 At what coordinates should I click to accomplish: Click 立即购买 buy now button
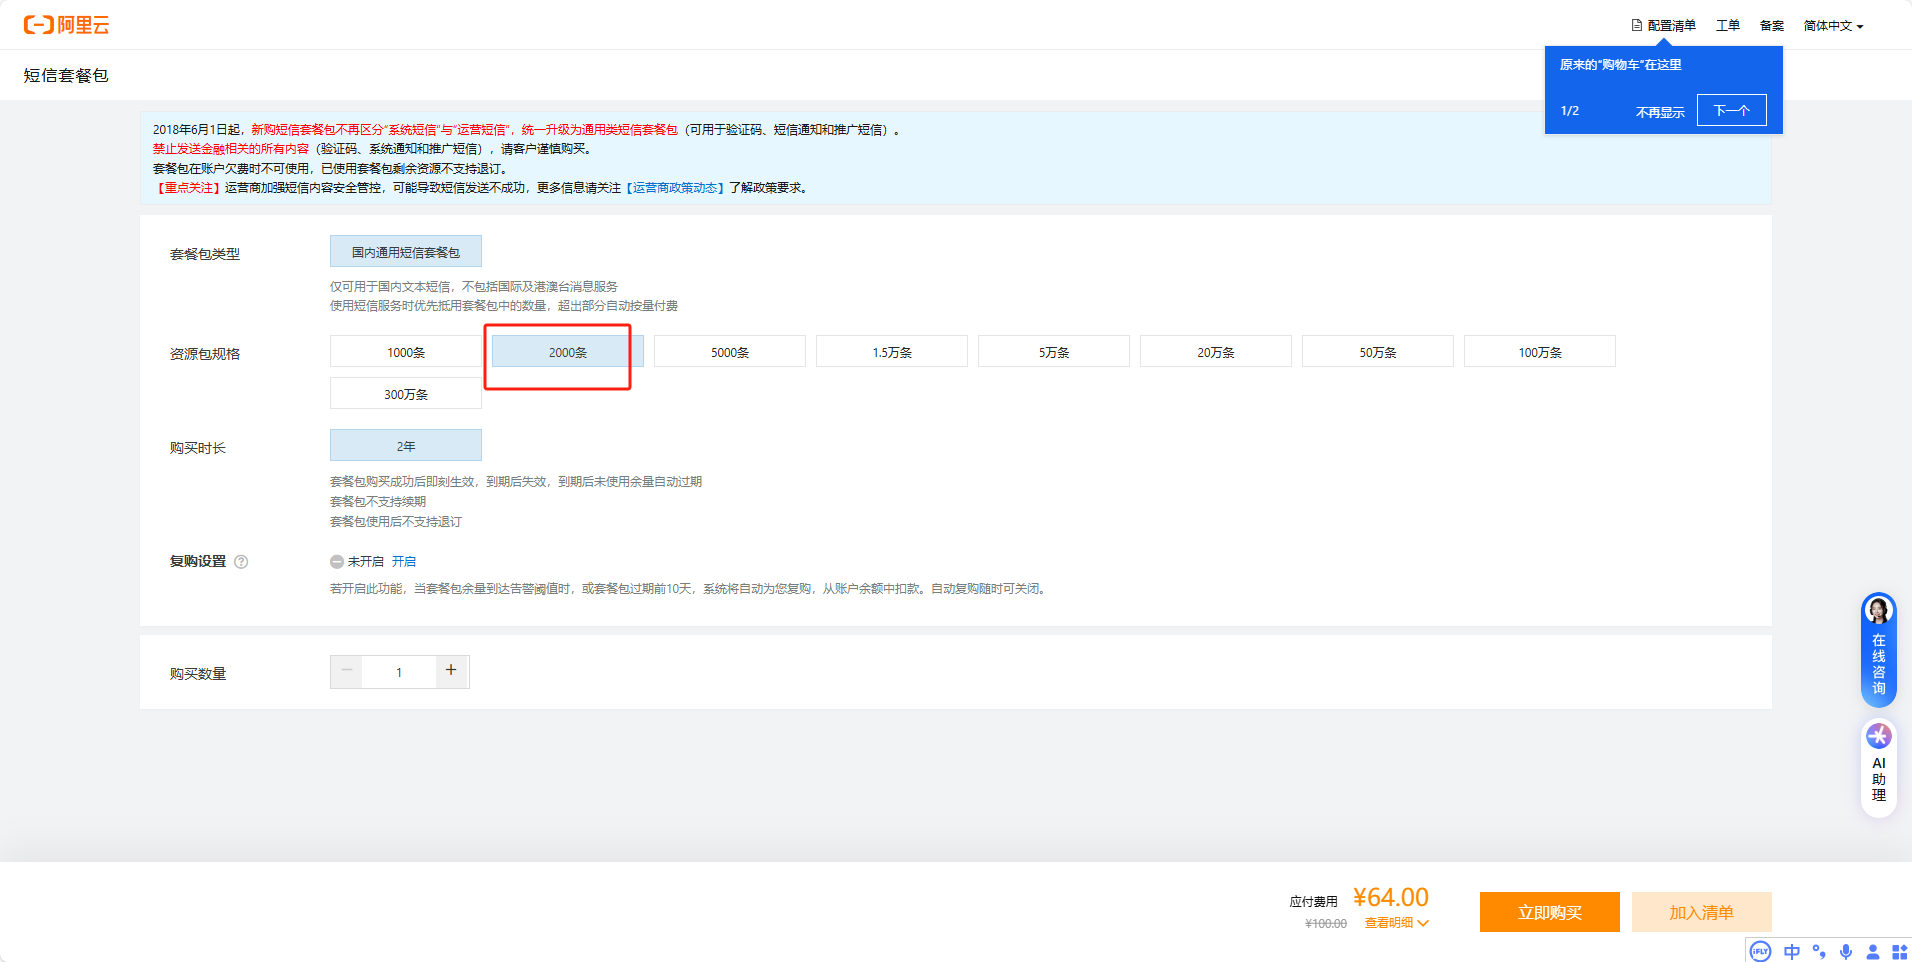tap(1550, 912)
